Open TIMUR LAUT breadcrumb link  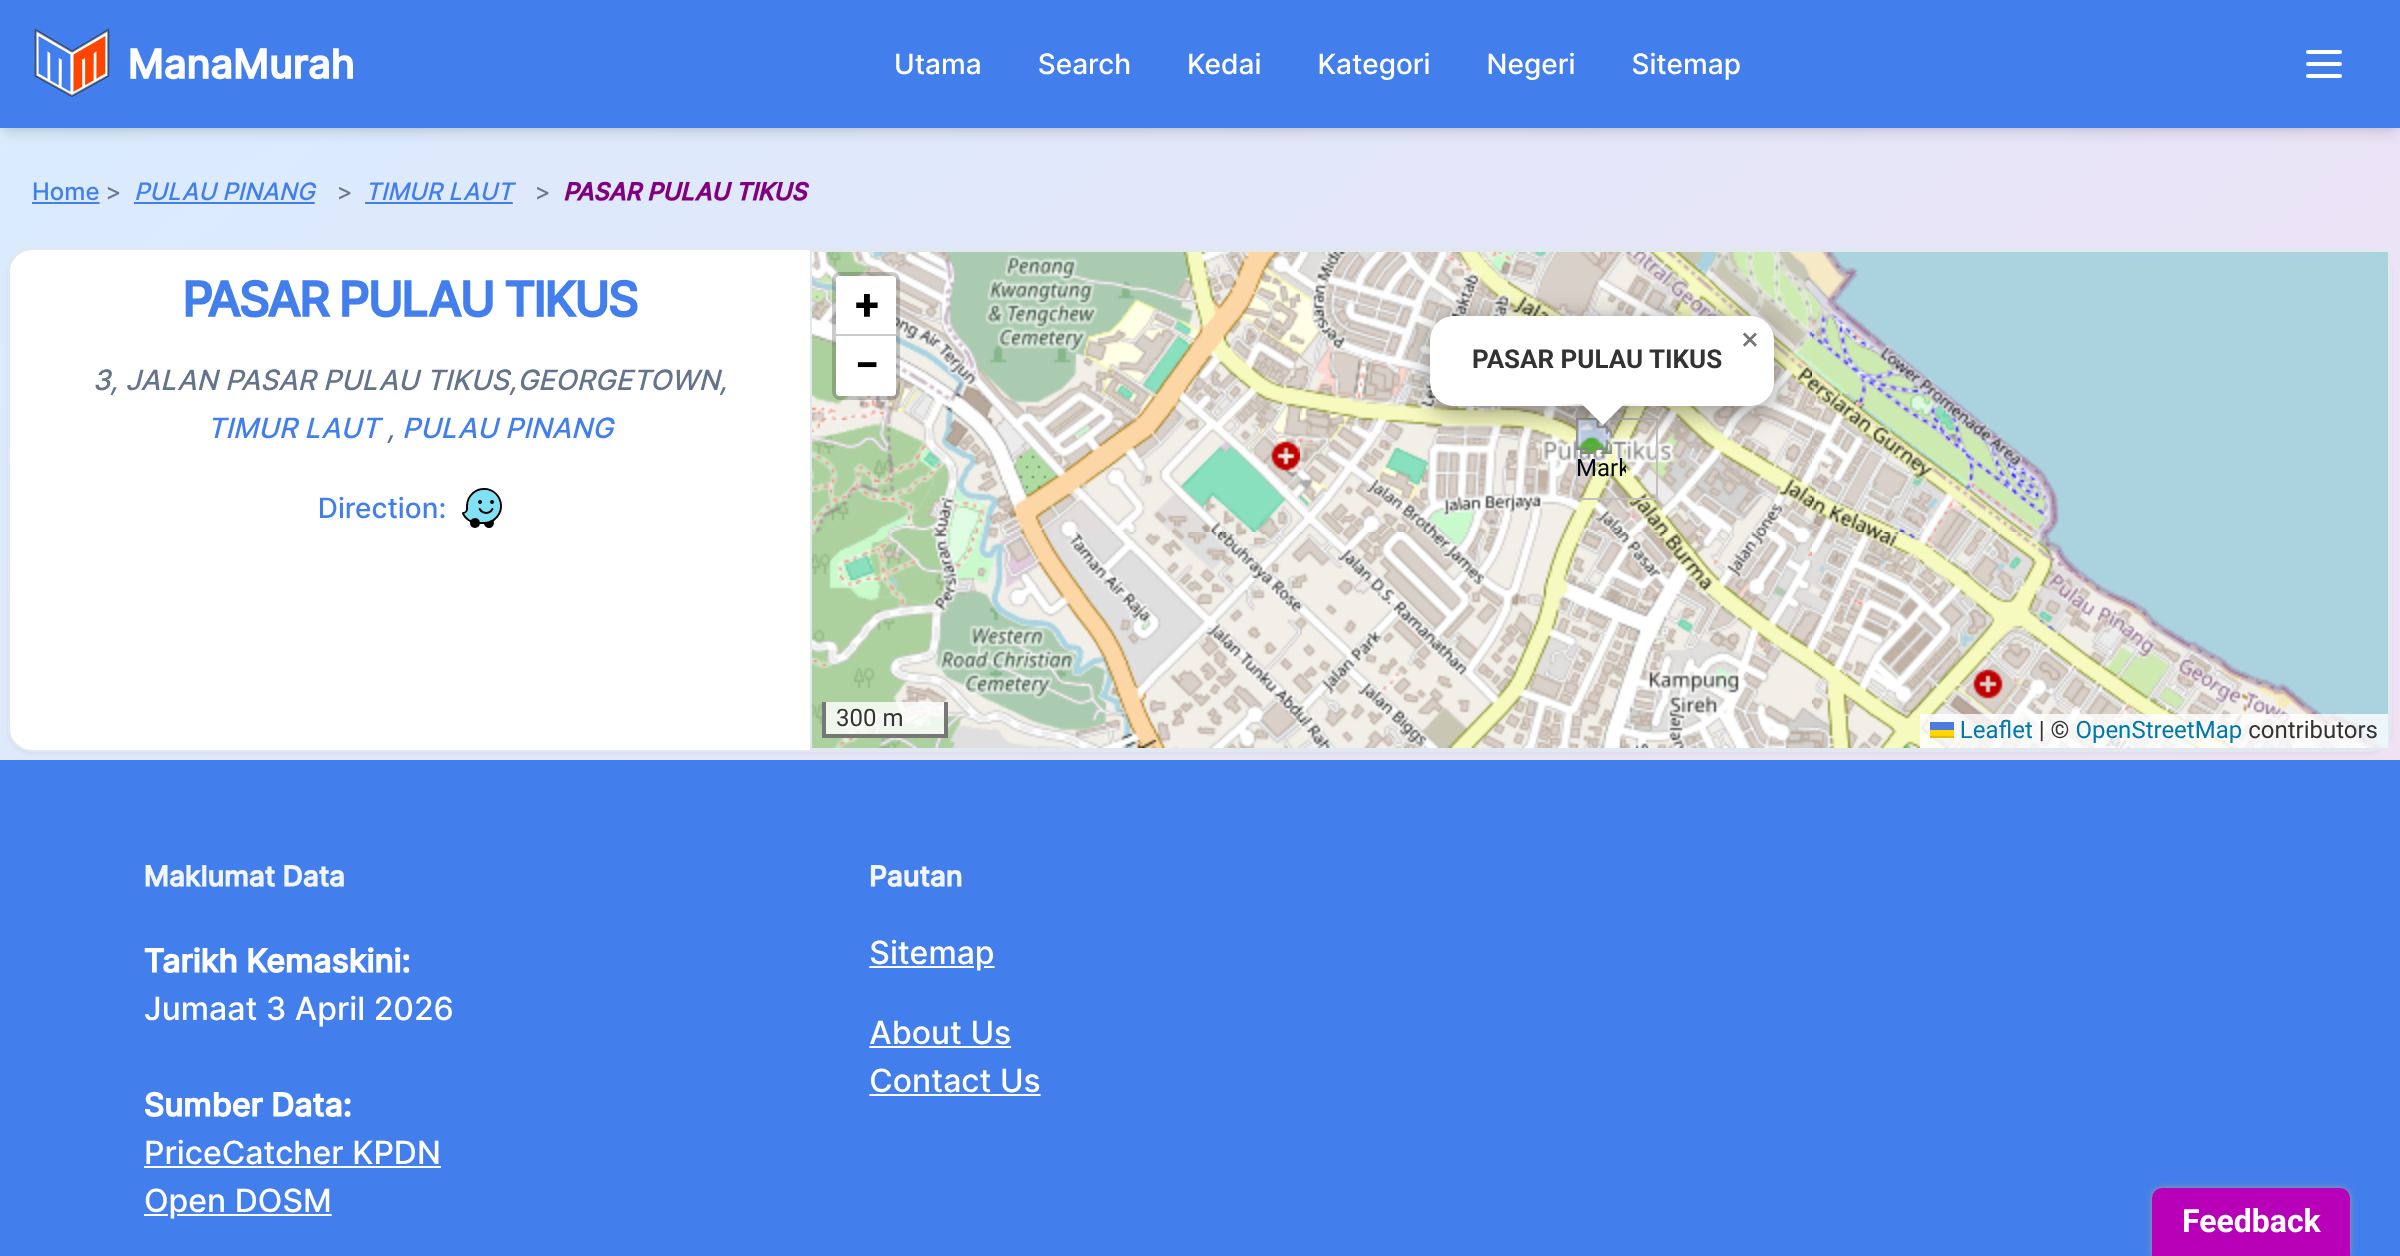pyautogui.click(x=440, y=191)
